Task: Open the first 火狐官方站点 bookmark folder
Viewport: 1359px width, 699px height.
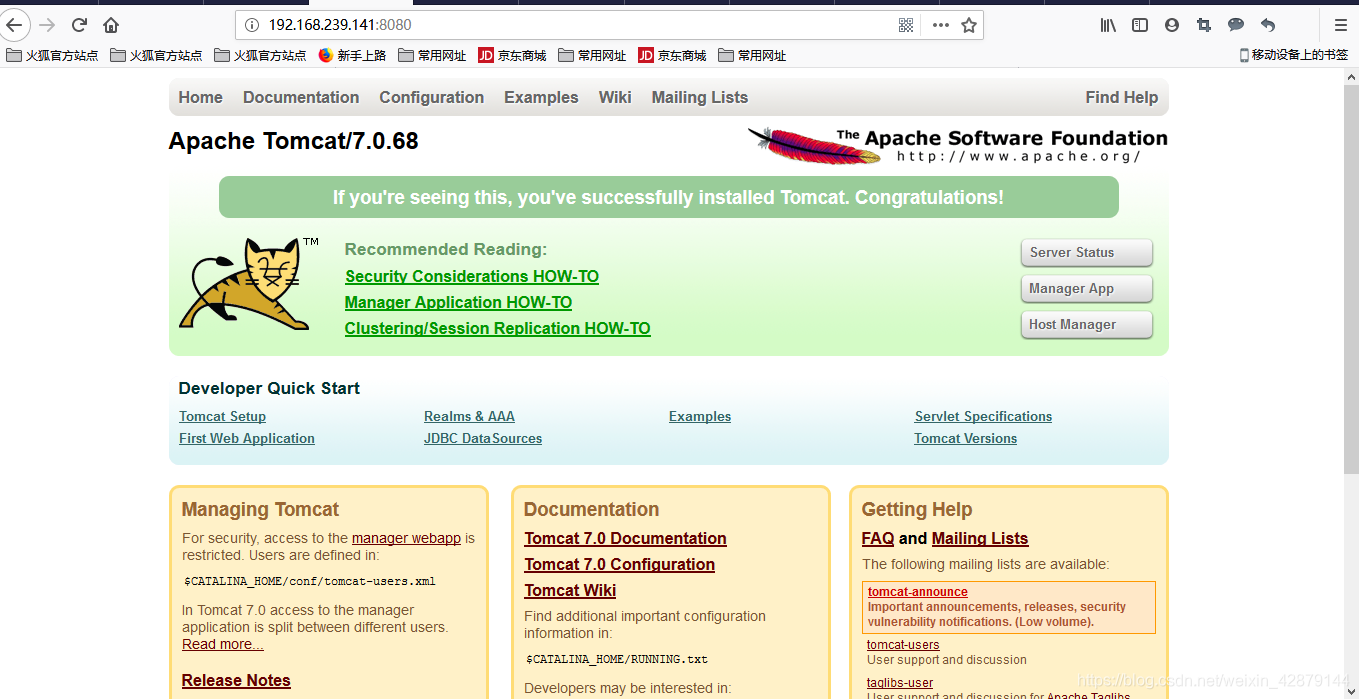Action: click(x=52, y=56)
